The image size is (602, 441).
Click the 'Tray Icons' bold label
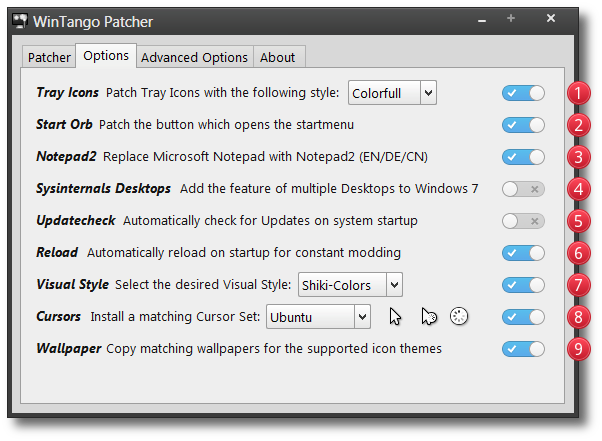click(x=67, y=92)
